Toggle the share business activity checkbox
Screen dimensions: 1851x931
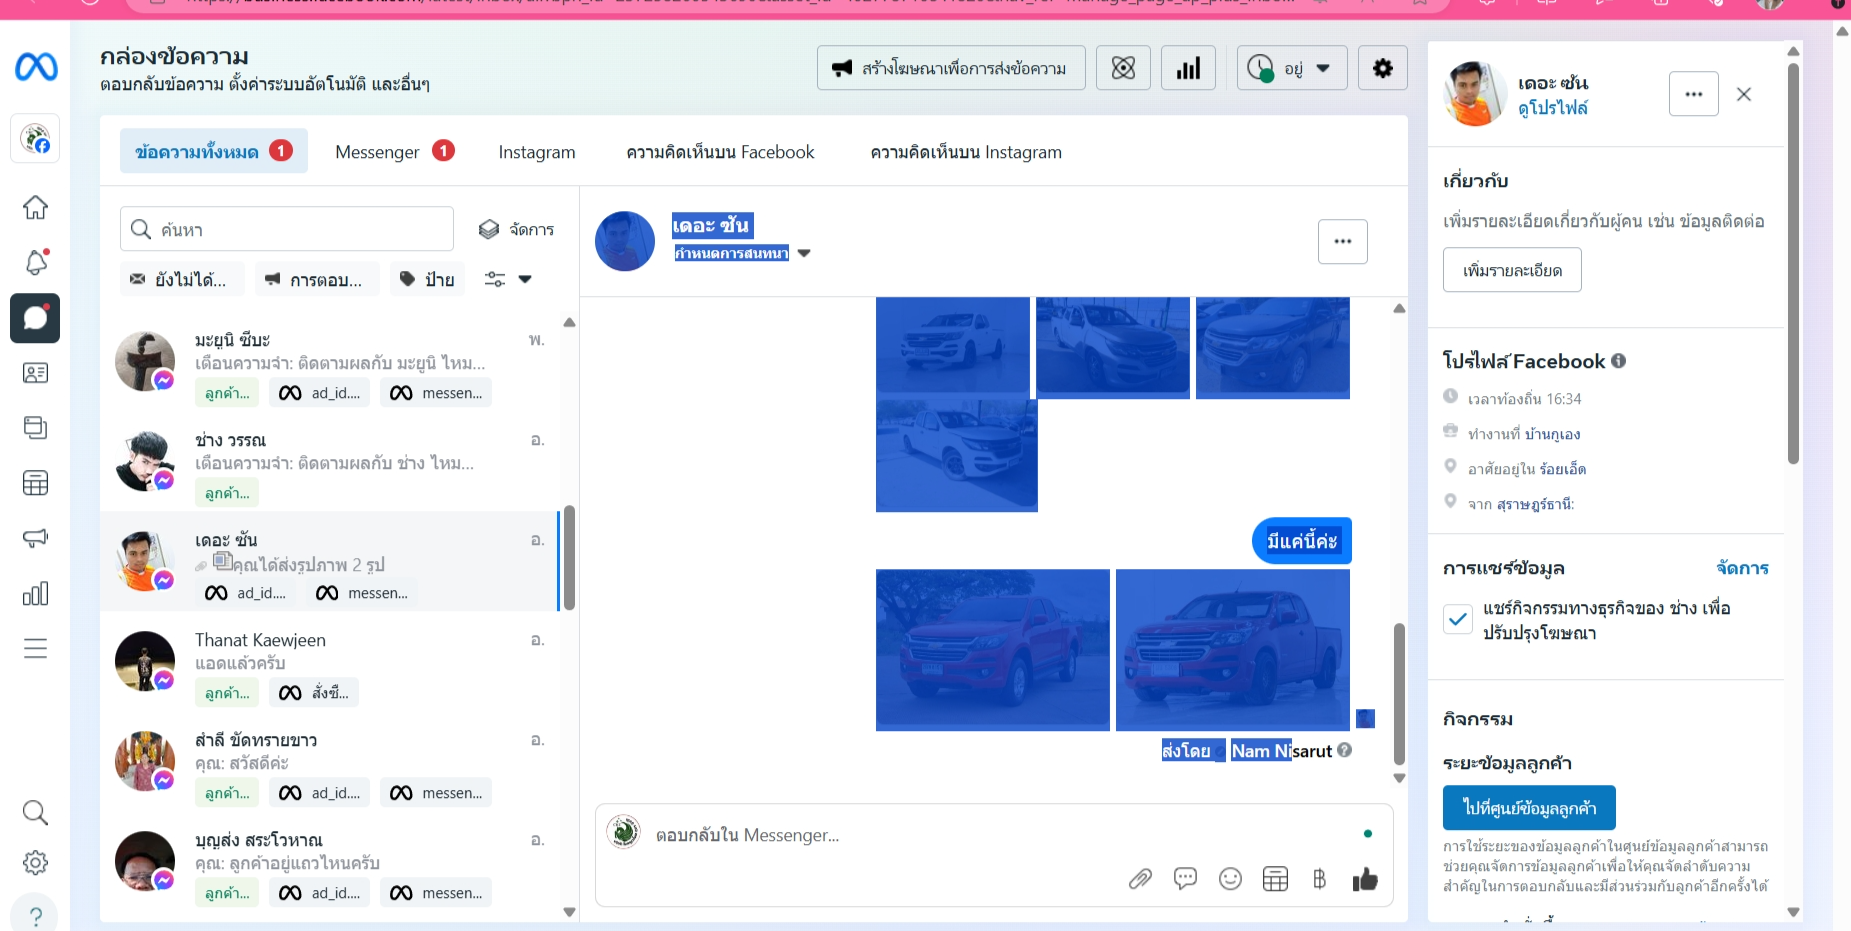1458,619
